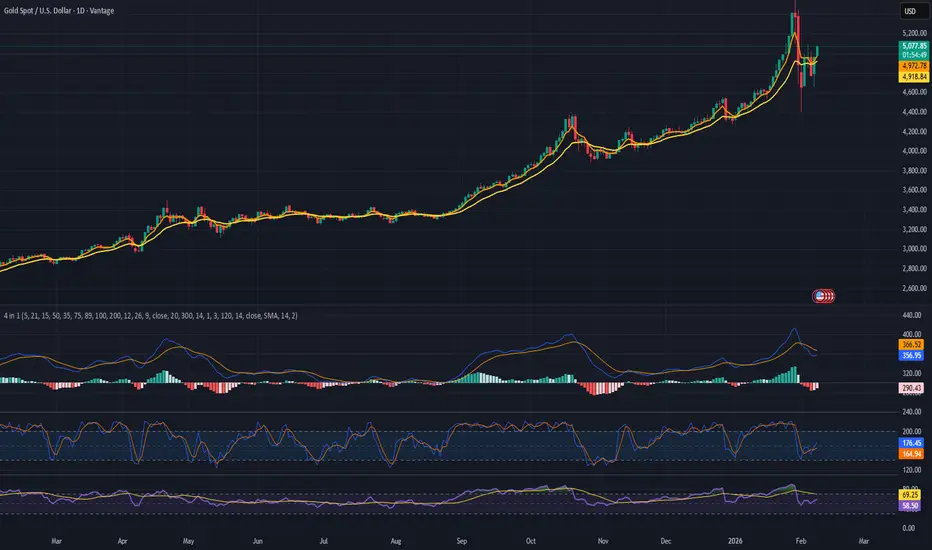Click the Sep label on the time axis
The height and width of the screenshot is (550, 932).
coord(462,542)
